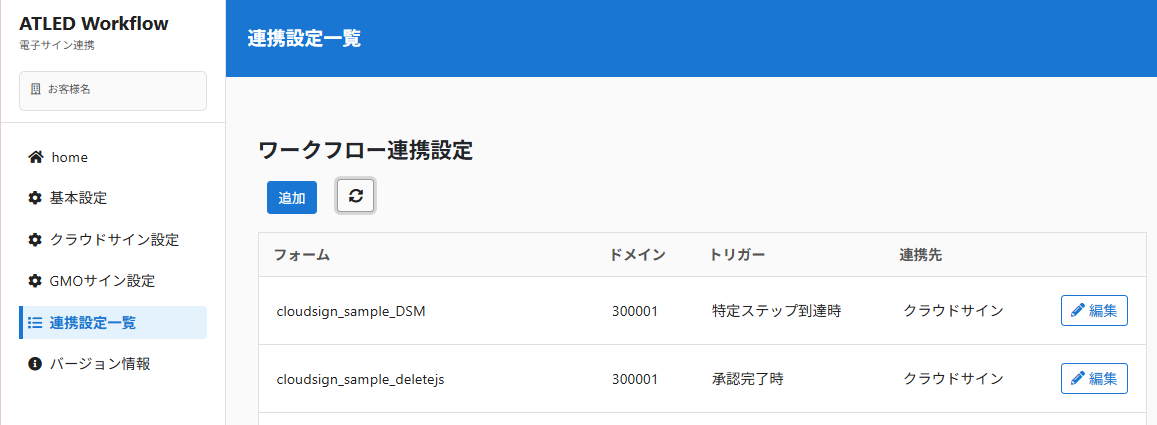Screen dimensions: 1157x425
Task: Click the cloudsign_sample_DSM form name
Action: (350, 311)
